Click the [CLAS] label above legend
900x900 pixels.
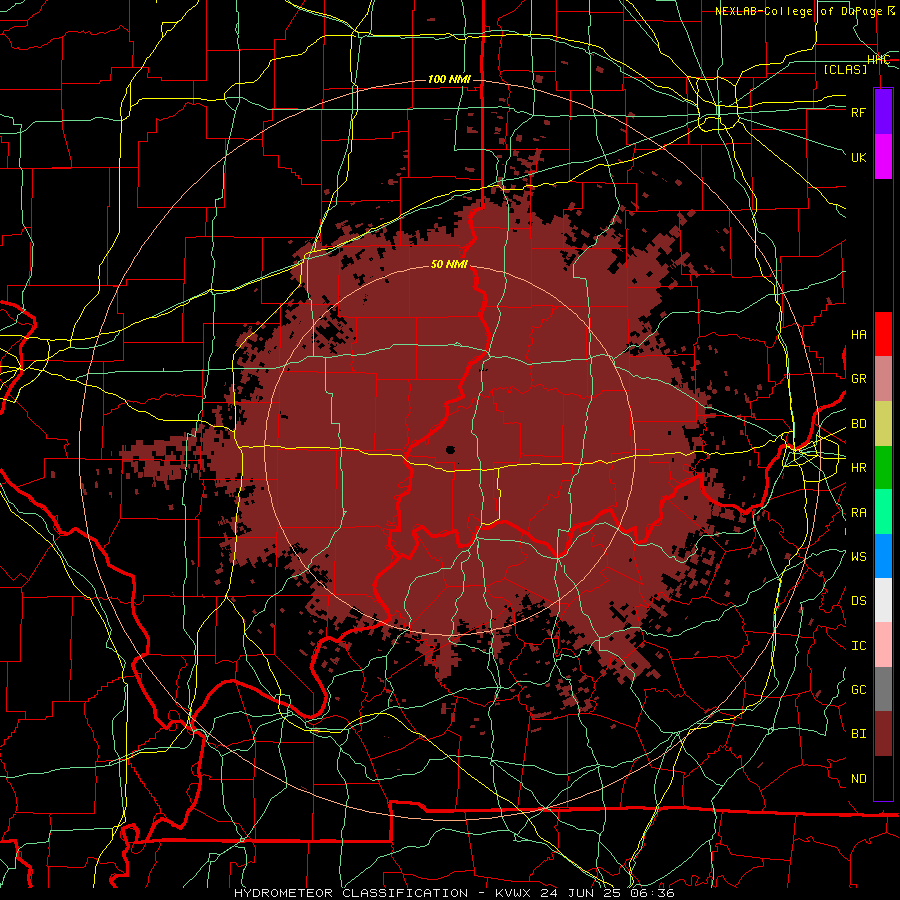(845, 69)
